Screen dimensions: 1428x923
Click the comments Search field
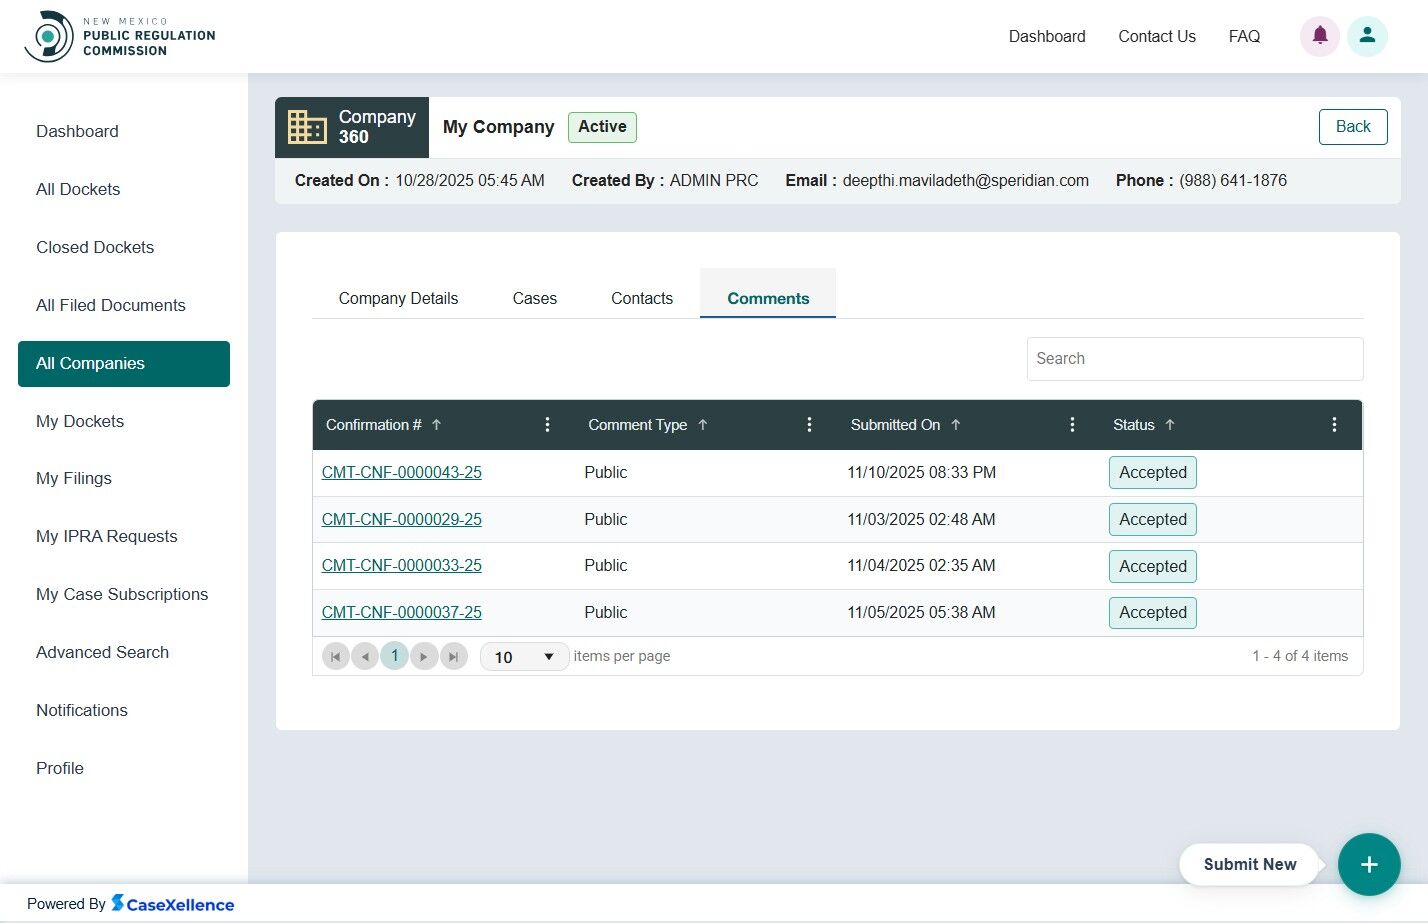tap(1195, 359)
